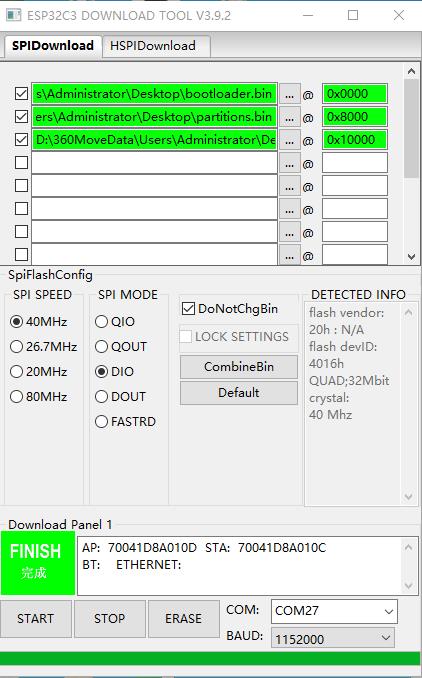Click file list scrollbar down arrow
This screenshot has height=678, width=422.
[411, 256]
